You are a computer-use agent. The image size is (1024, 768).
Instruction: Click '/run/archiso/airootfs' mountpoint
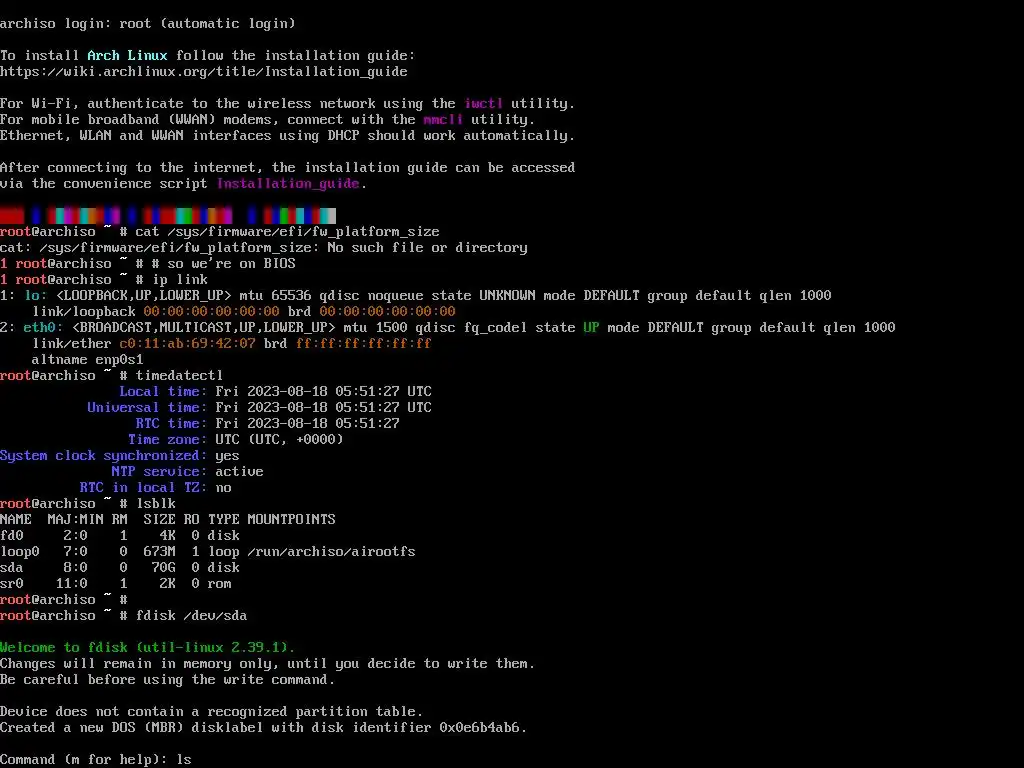(x=331, y=552)
